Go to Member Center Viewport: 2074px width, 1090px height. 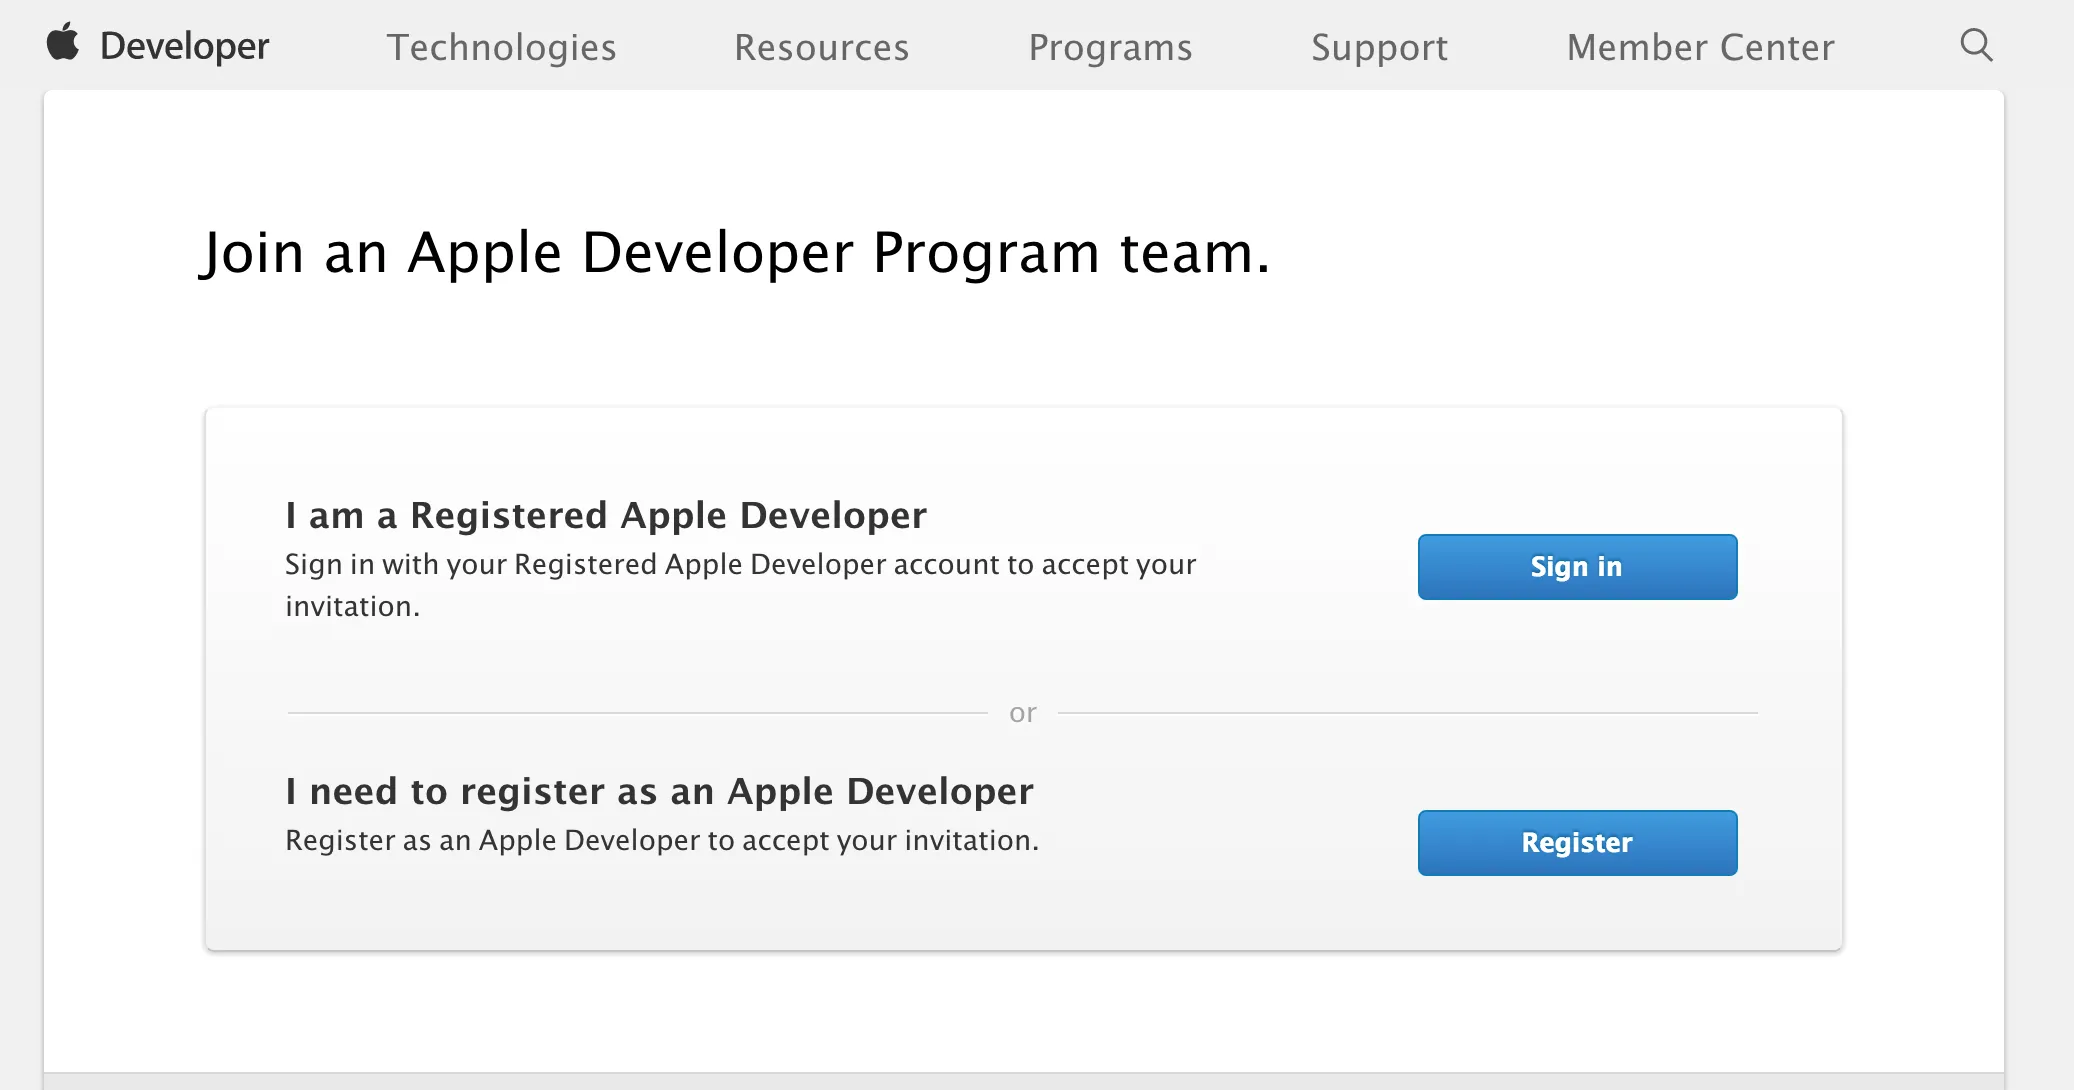click(x=1700, y=47)
